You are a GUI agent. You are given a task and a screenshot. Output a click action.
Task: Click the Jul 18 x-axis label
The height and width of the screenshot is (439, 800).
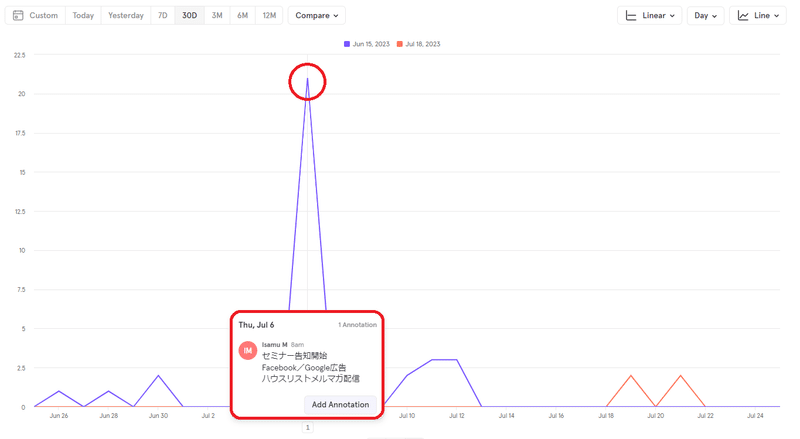(606, 416)
